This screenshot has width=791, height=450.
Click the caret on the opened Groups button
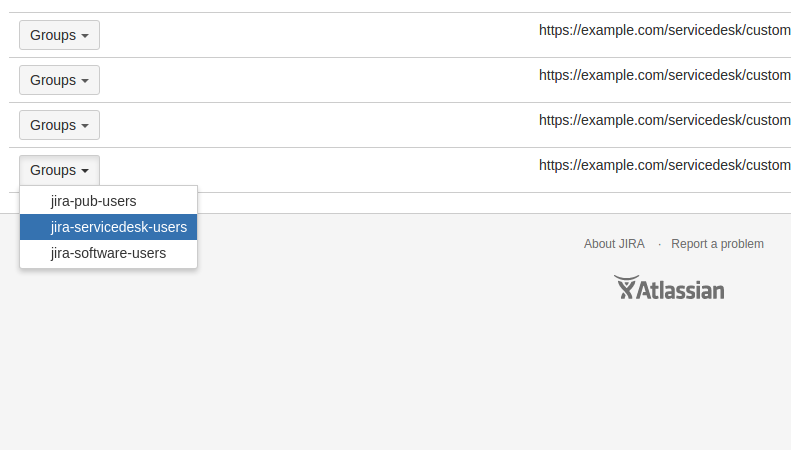(85, 171)
